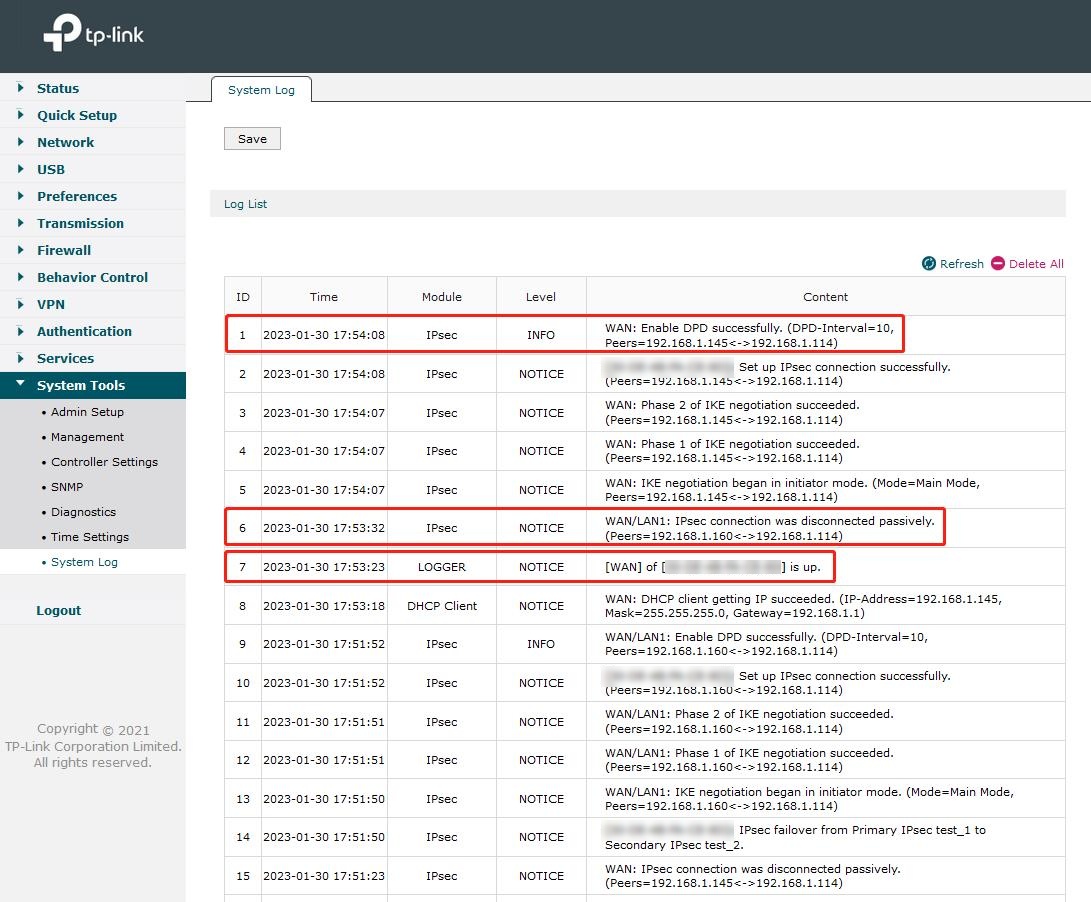The height and width of the screenshot is (902, 1091).
Task: Open the Quick Setup menu
Action: [76, 115]
